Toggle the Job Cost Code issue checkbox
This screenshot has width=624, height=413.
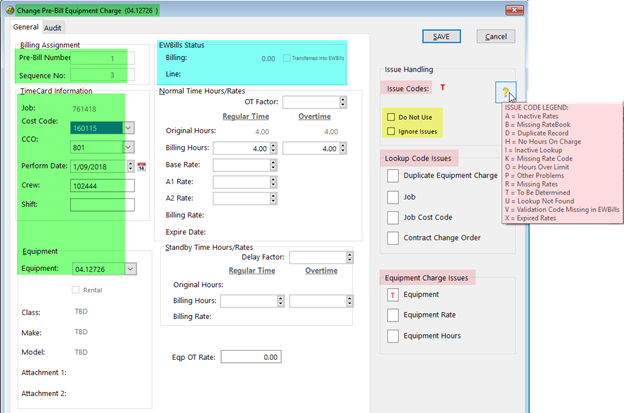pyautogui.click(x=393, y=218)
